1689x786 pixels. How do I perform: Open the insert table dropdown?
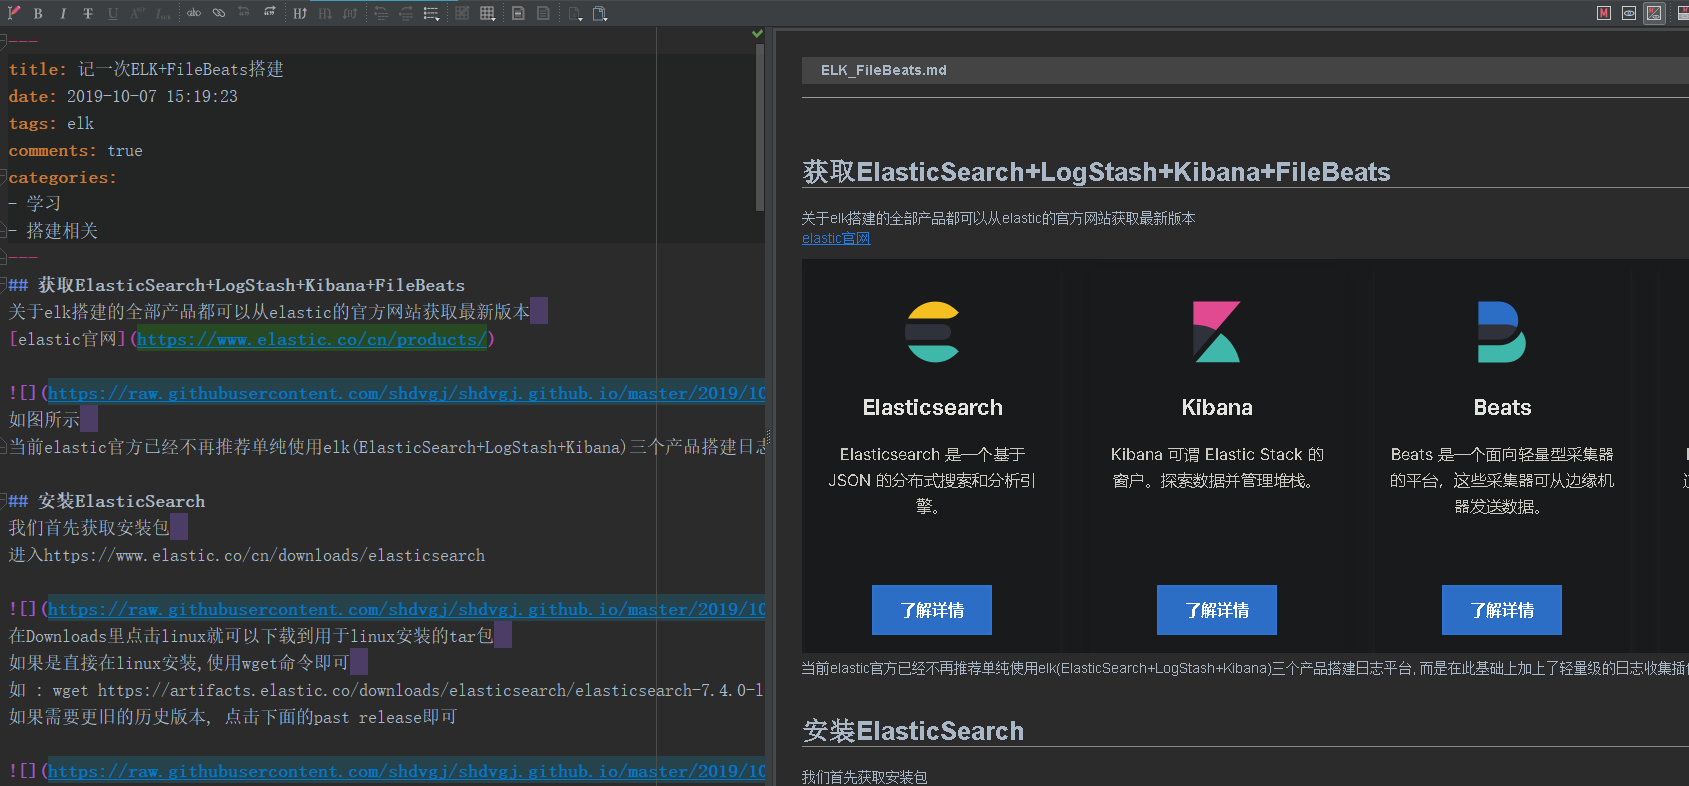[487, 13]
